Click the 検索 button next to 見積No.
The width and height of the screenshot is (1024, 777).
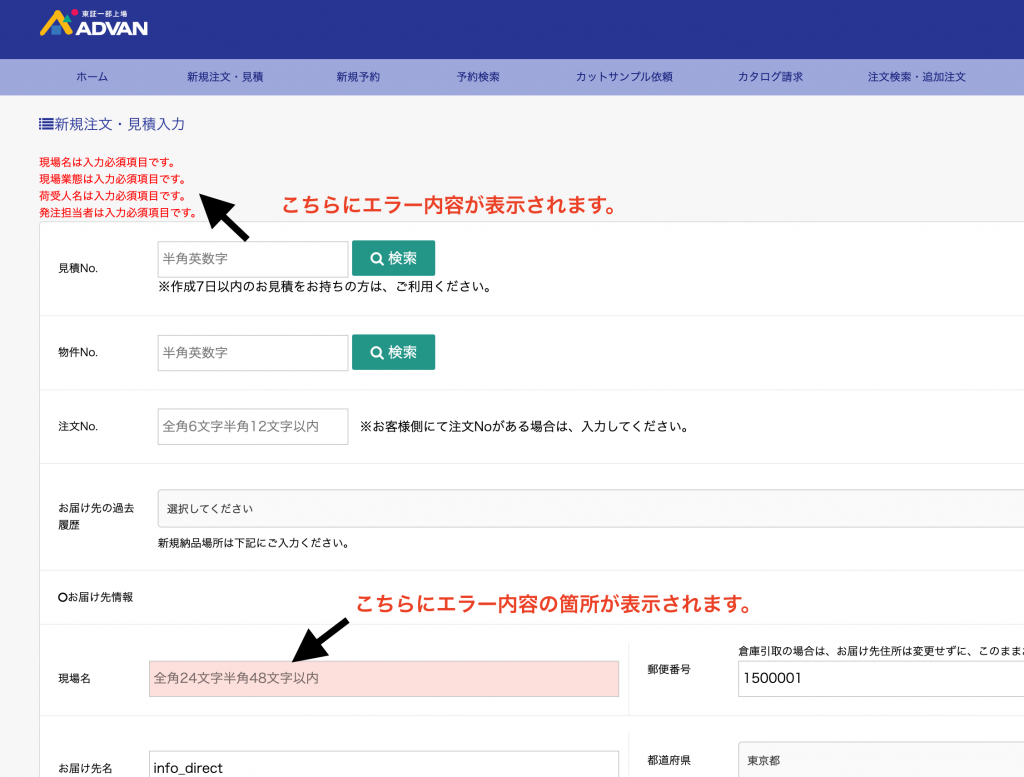(x=393, y=258)
